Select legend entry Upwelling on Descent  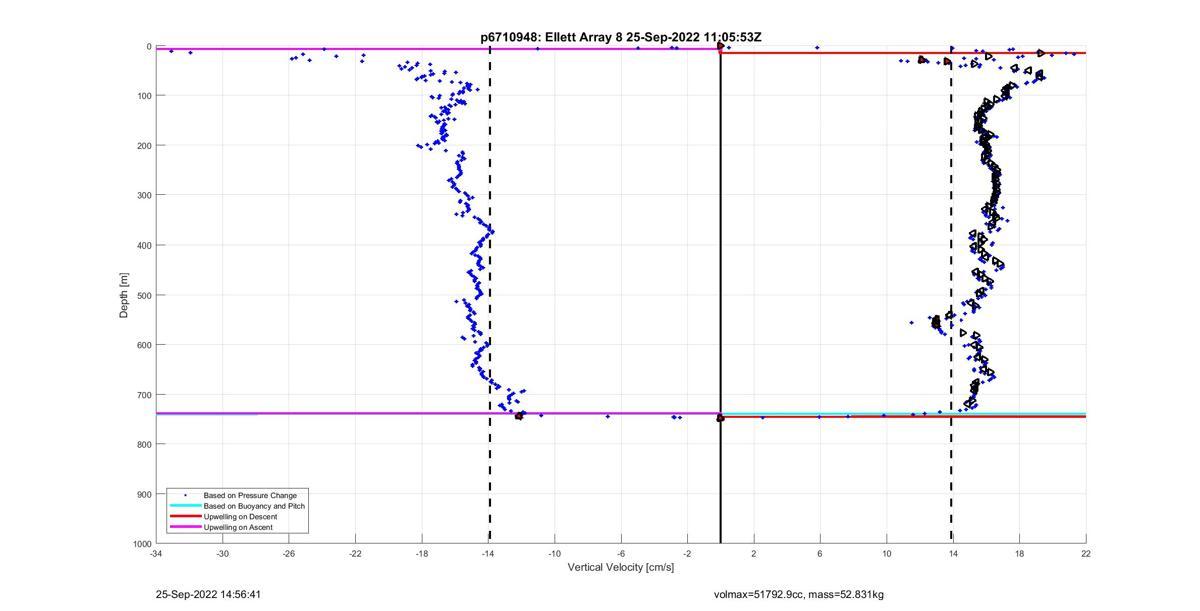point(241,516)
